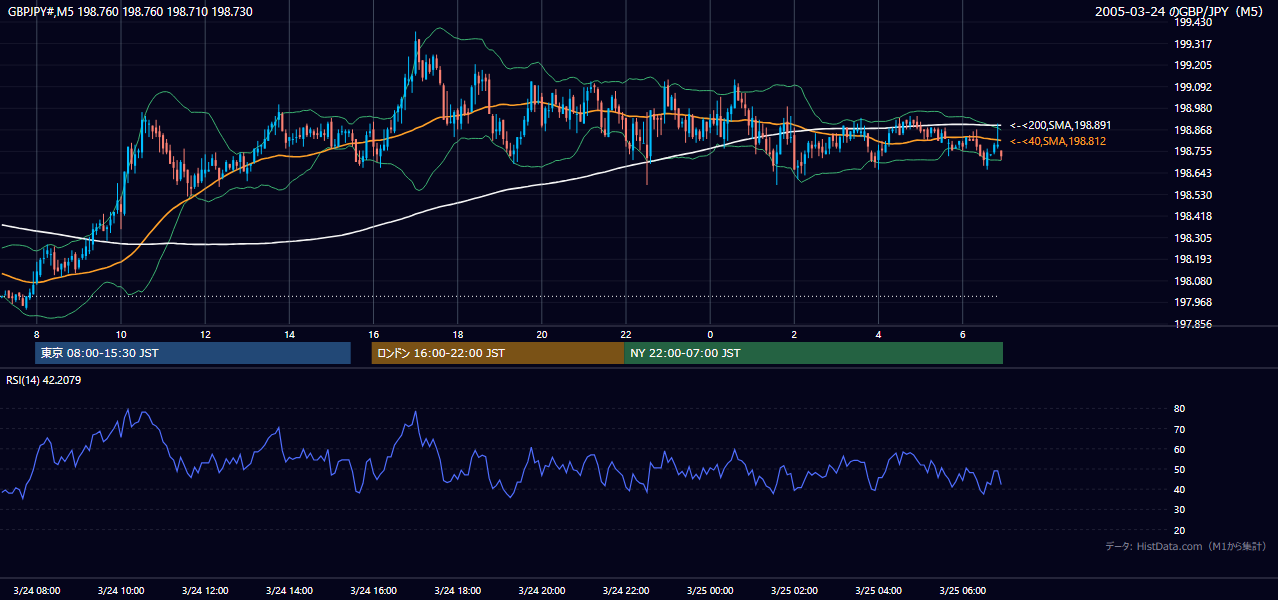
Task: Click price axis value 198.530
Action: [x=1192, y=195]
